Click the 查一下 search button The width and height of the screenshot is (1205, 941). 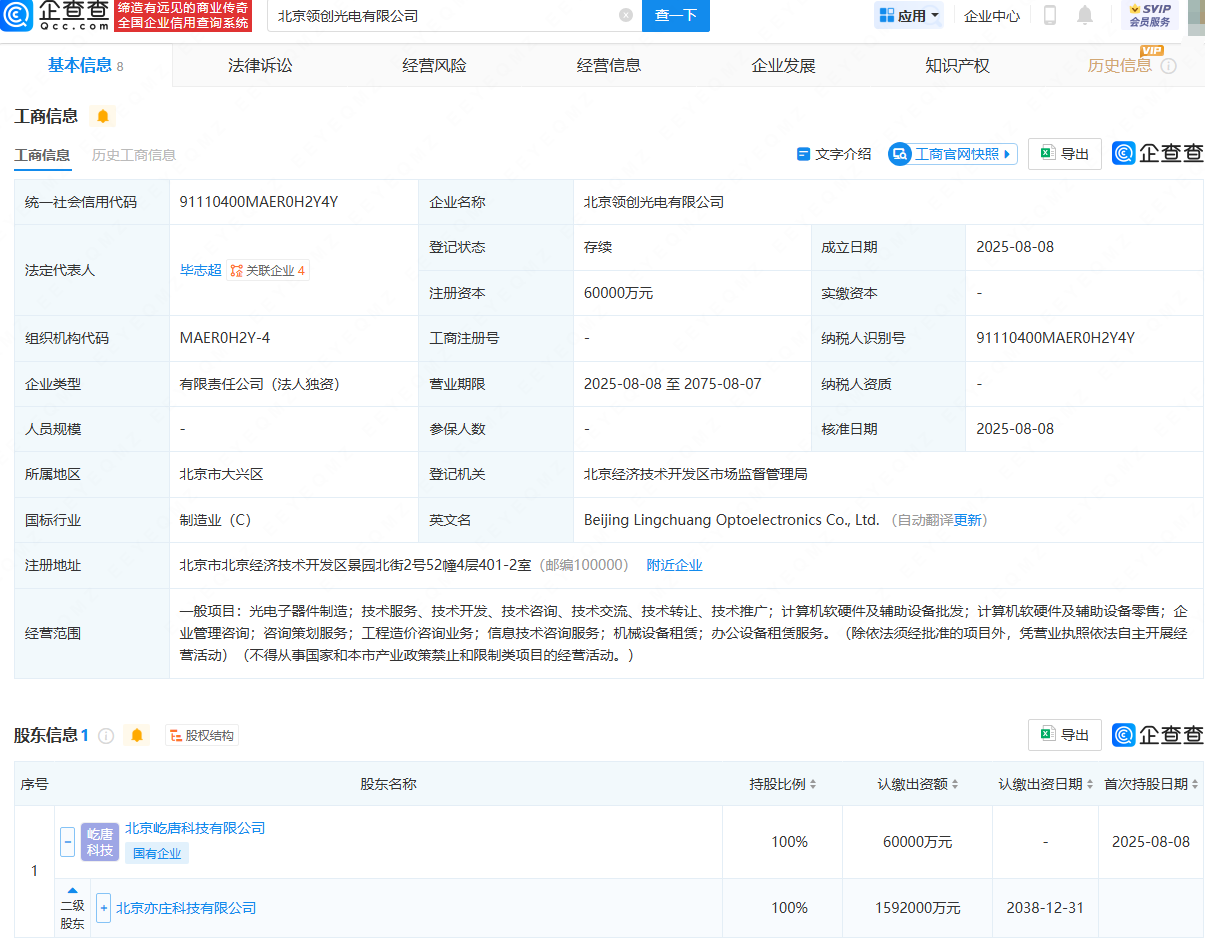pyautogui.click(x=676, y=16)
